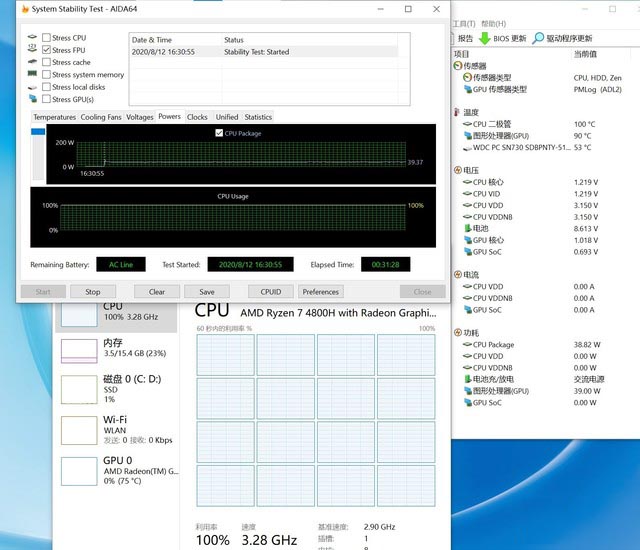Select the 电流 category row
This screenshot has width=640, height=550.
(x=467, y=275)
